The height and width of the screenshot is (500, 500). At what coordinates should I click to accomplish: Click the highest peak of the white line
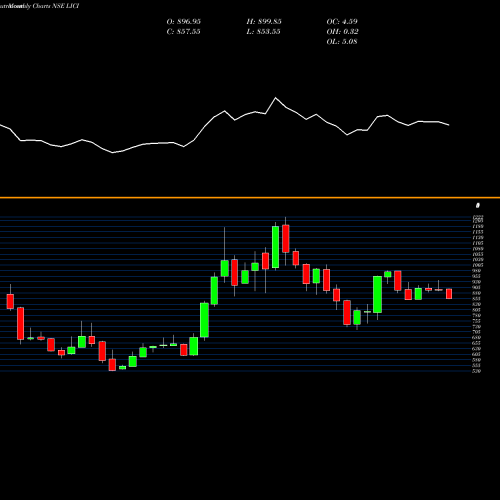pos(275,98)
